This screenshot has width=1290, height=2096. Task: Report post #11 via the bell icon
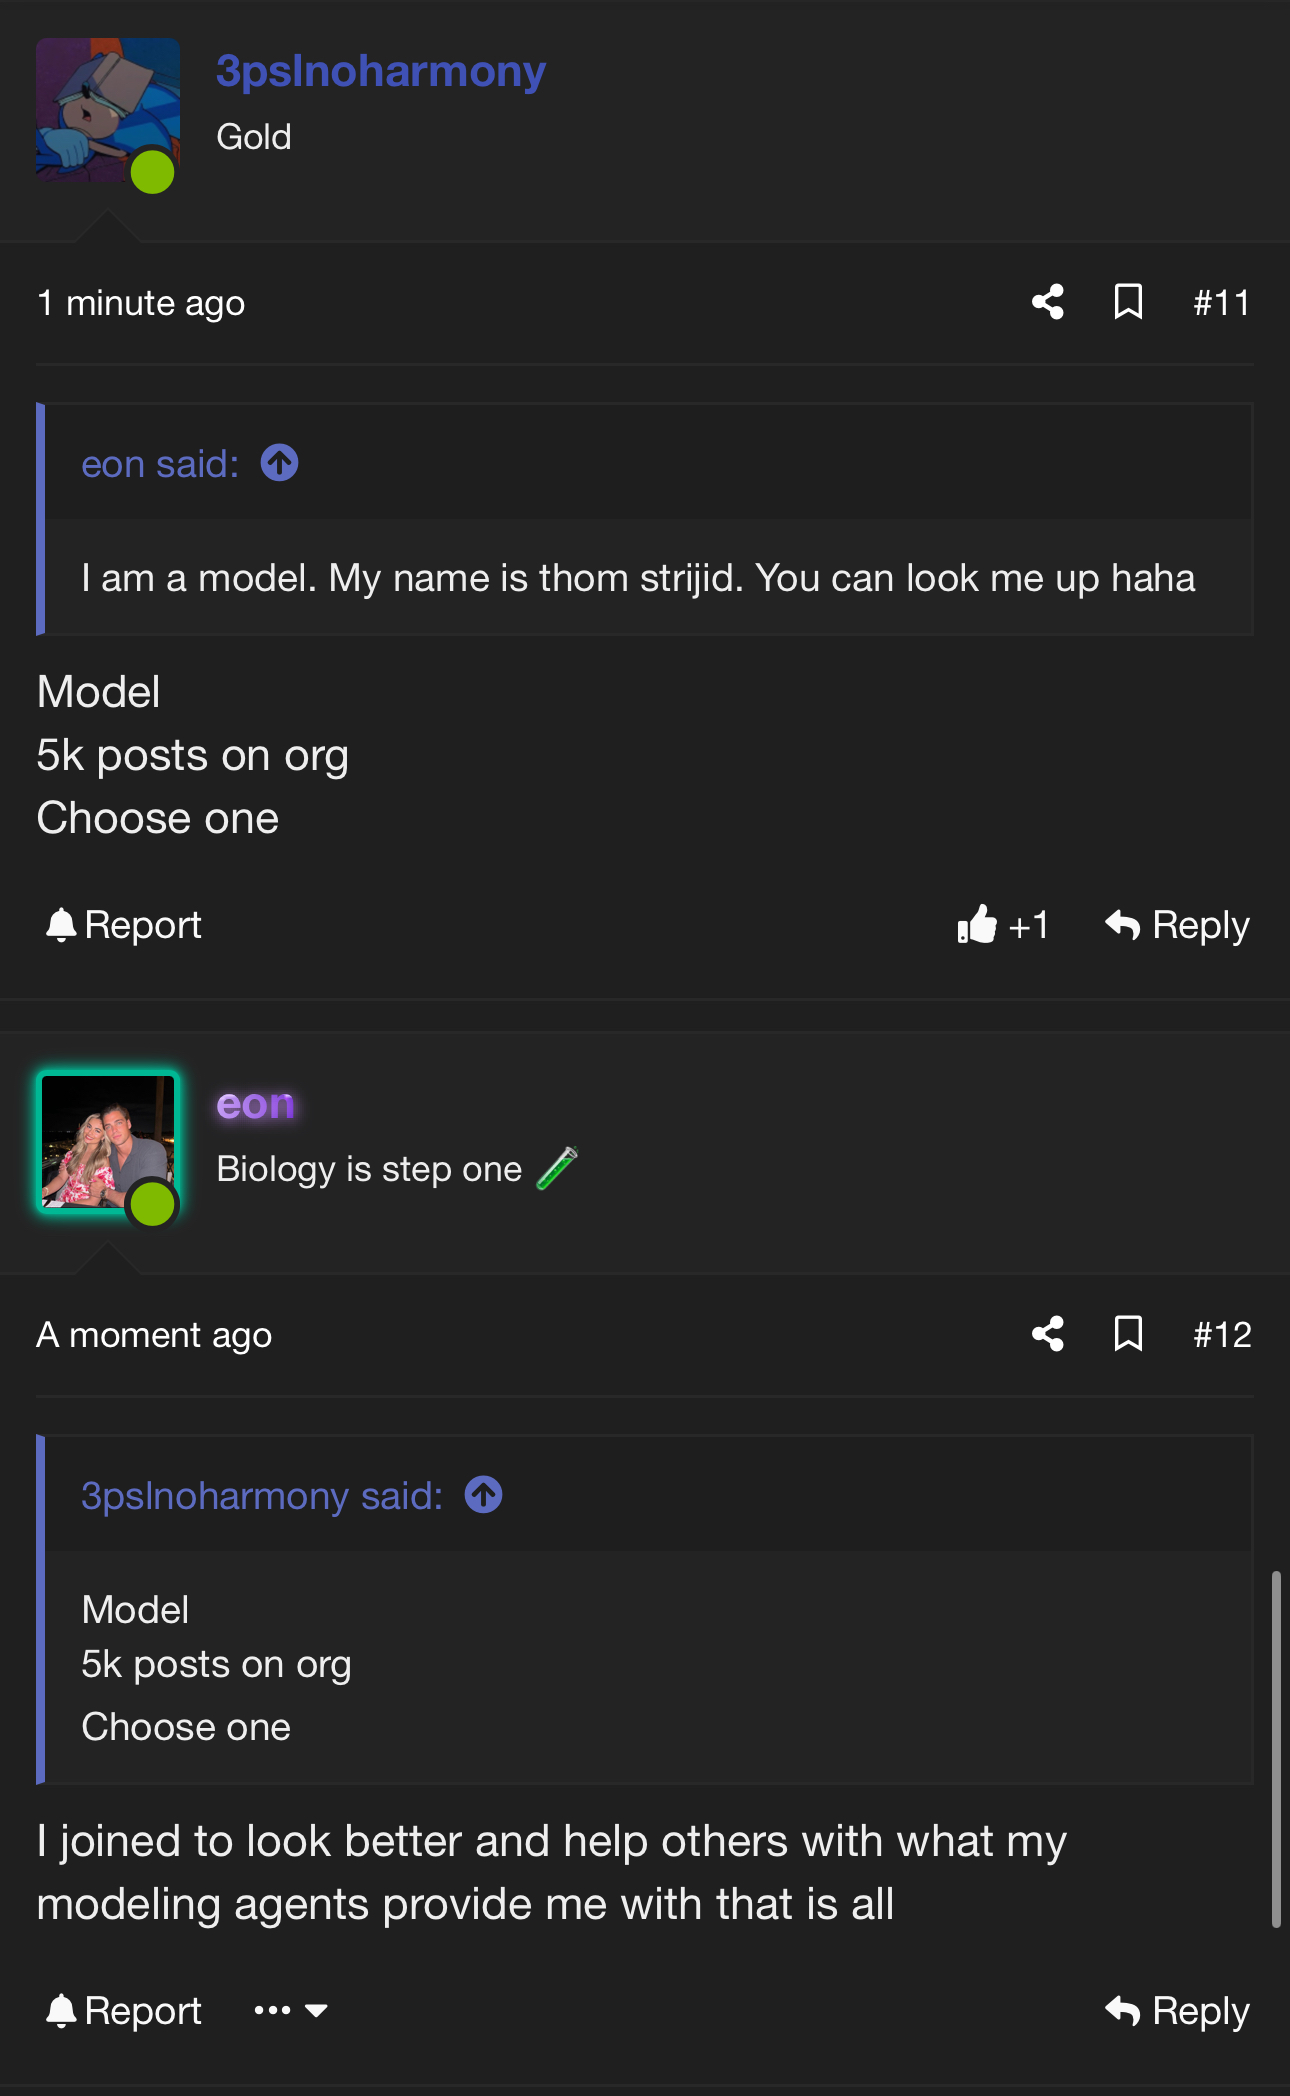click(123, 925)
